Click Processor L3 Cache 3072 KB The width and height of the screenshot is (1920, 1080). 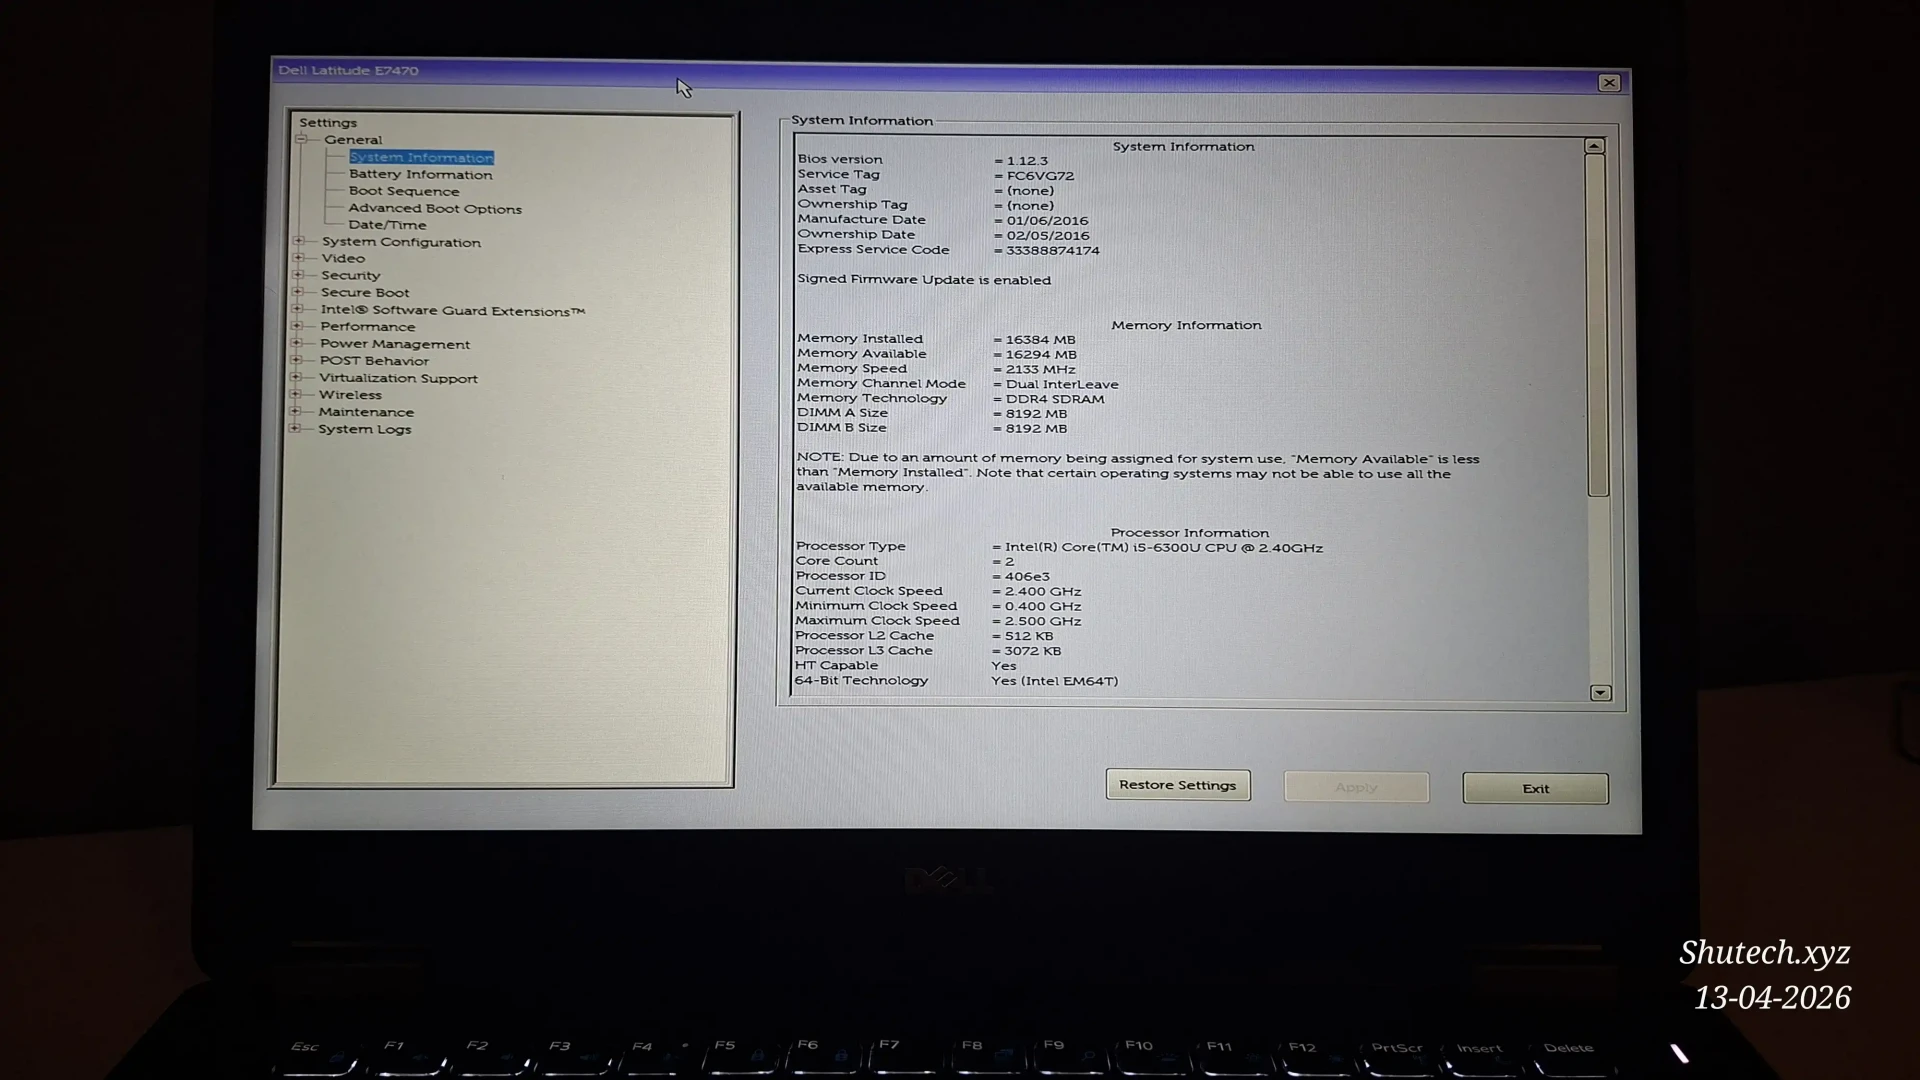coord(1032,651)
